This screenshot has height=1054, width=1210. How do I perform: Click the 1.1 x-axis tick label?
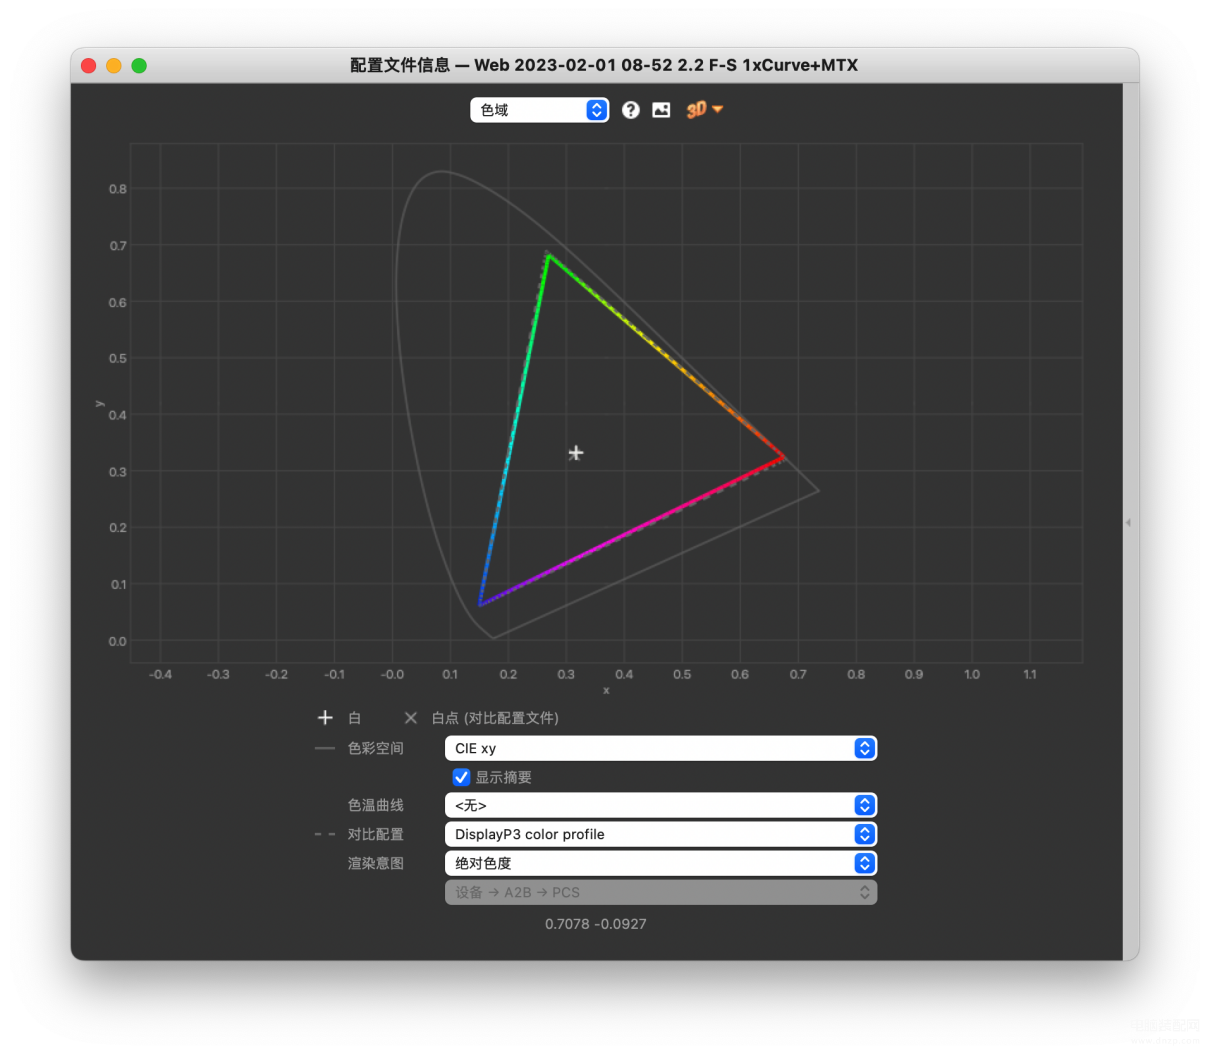[1030, 675]
